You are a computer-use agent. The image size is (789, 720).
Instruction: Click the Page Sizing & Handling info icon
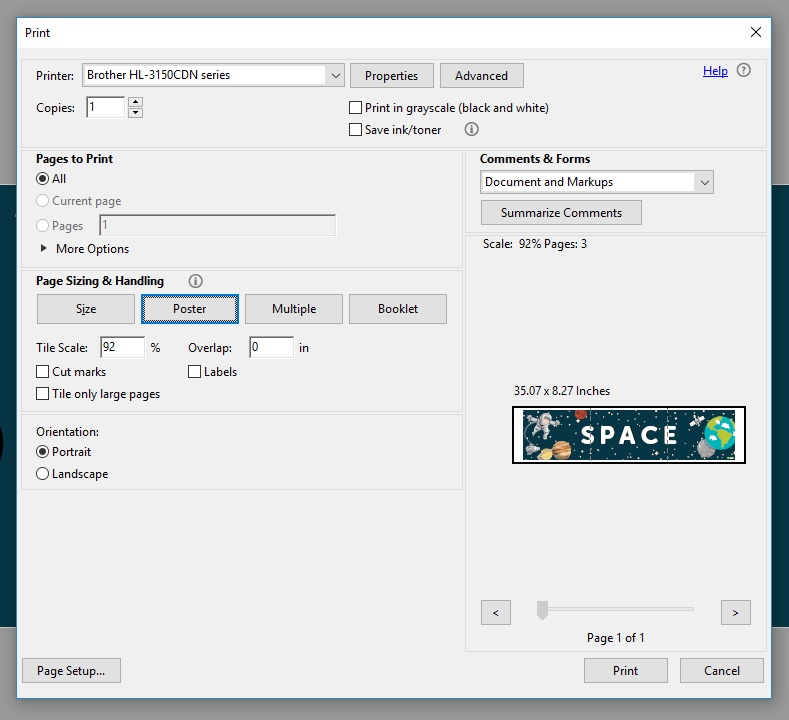[195, 281]
